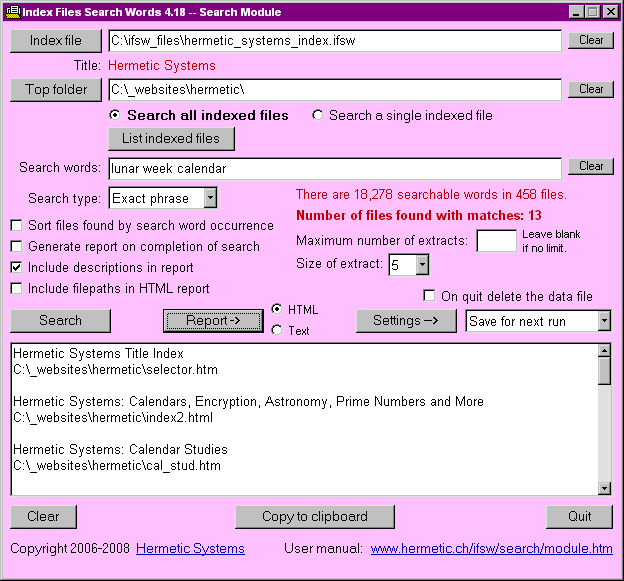The image size is (624, 581).
Task: Clear the results list with bottom Clear button
Action: tap(43, 517)
